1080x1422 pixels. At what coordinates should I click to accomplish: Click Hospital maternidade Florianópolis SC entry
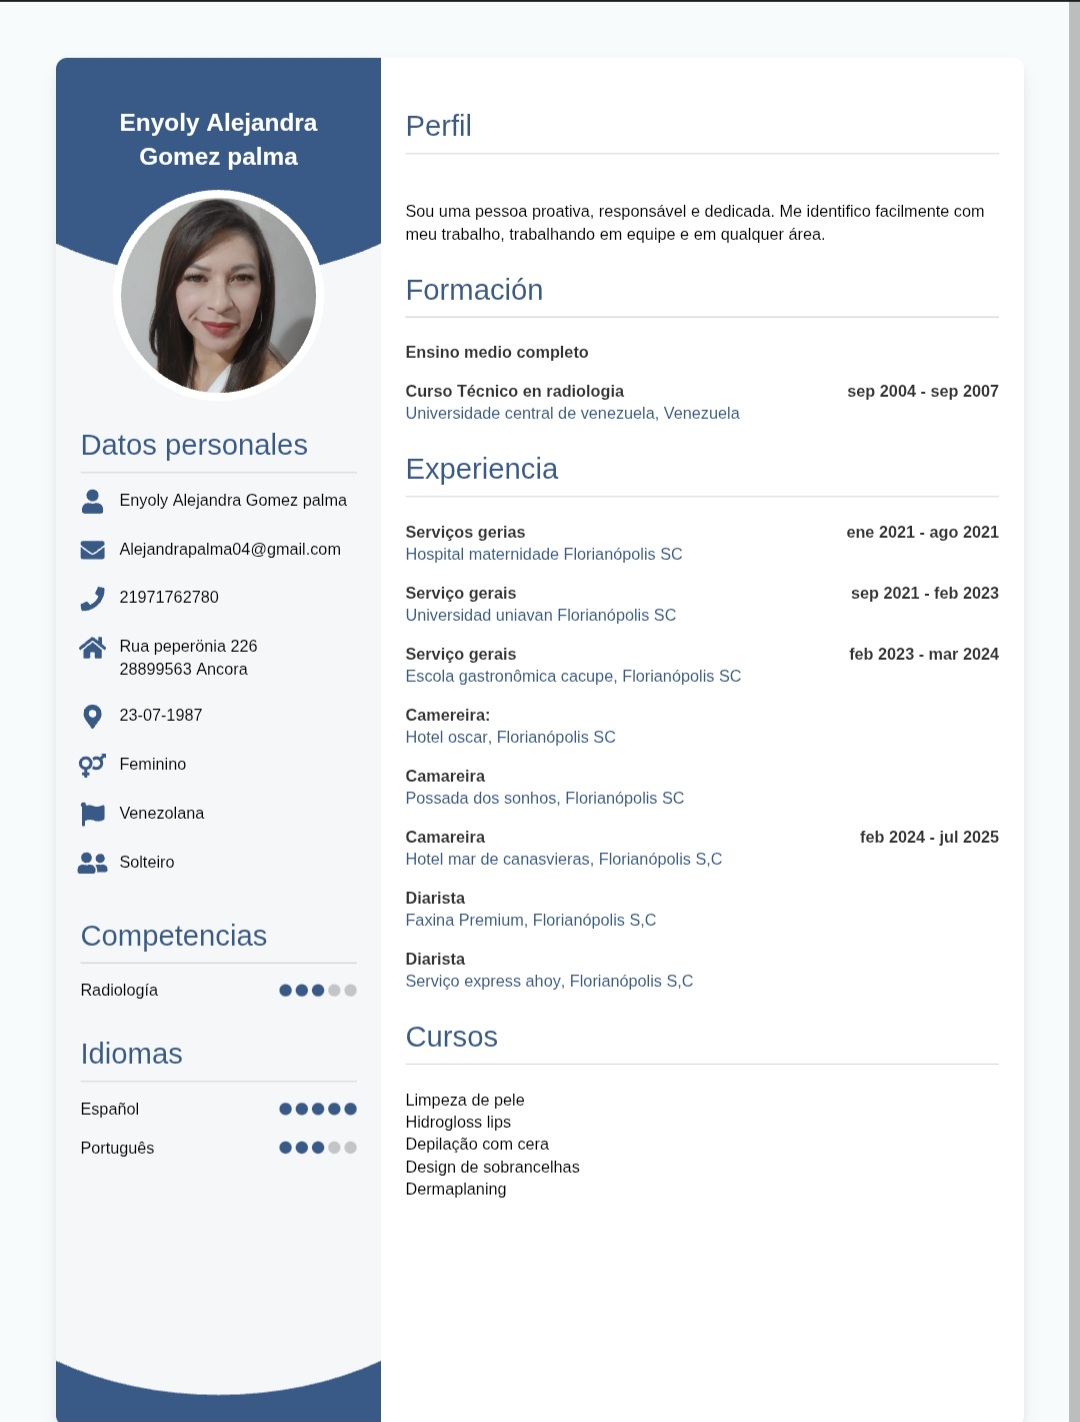coord(543,554)
